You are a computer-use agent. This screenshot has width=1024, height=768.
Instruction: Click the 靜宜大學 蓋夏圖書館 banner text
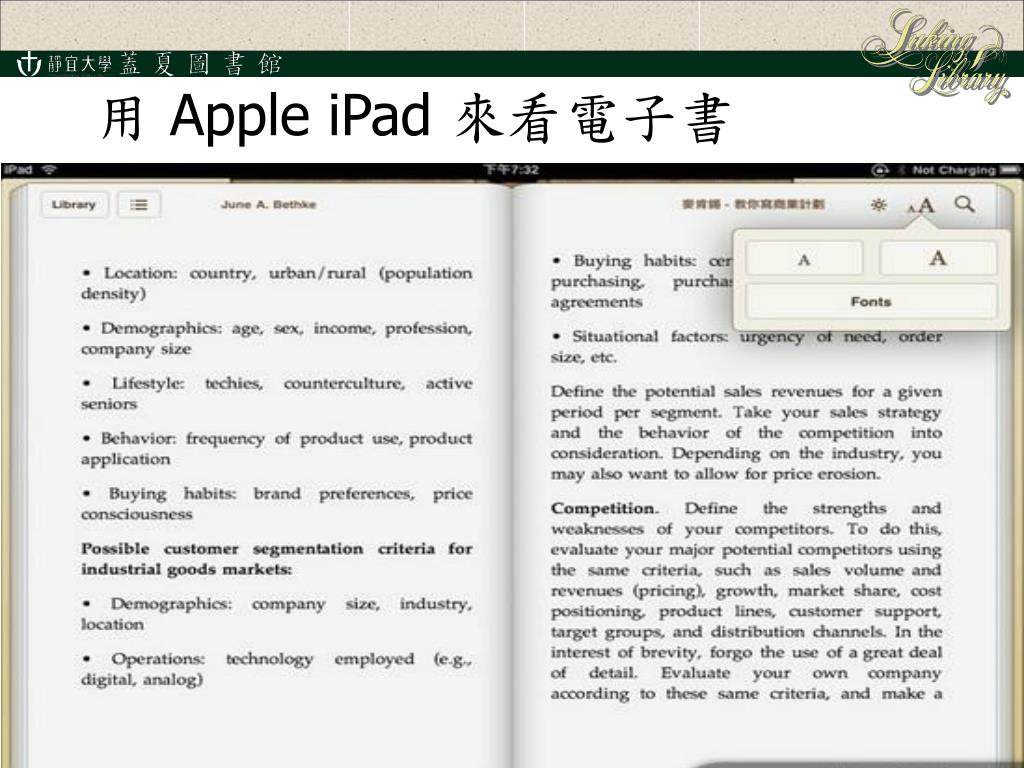click(165, 64)
